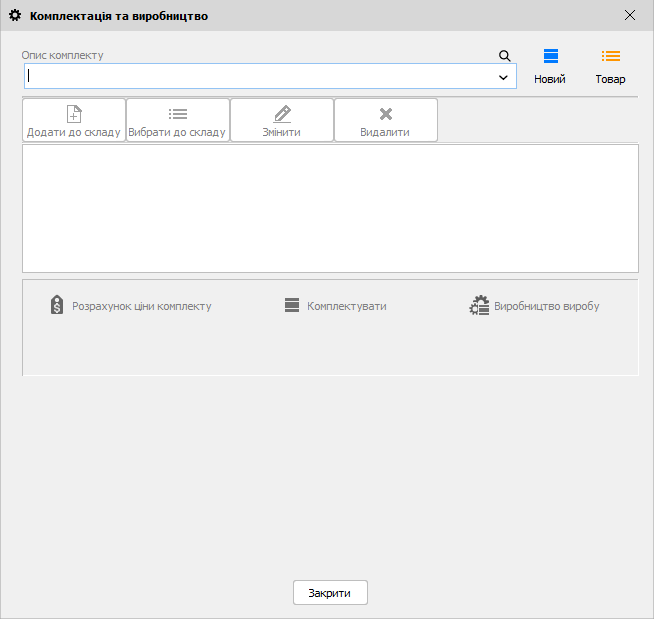Viewport: 654px width, 619px height.
Task: Click the Розрахунок ціни комплекту price tag icon
Action: click(57, 306)
